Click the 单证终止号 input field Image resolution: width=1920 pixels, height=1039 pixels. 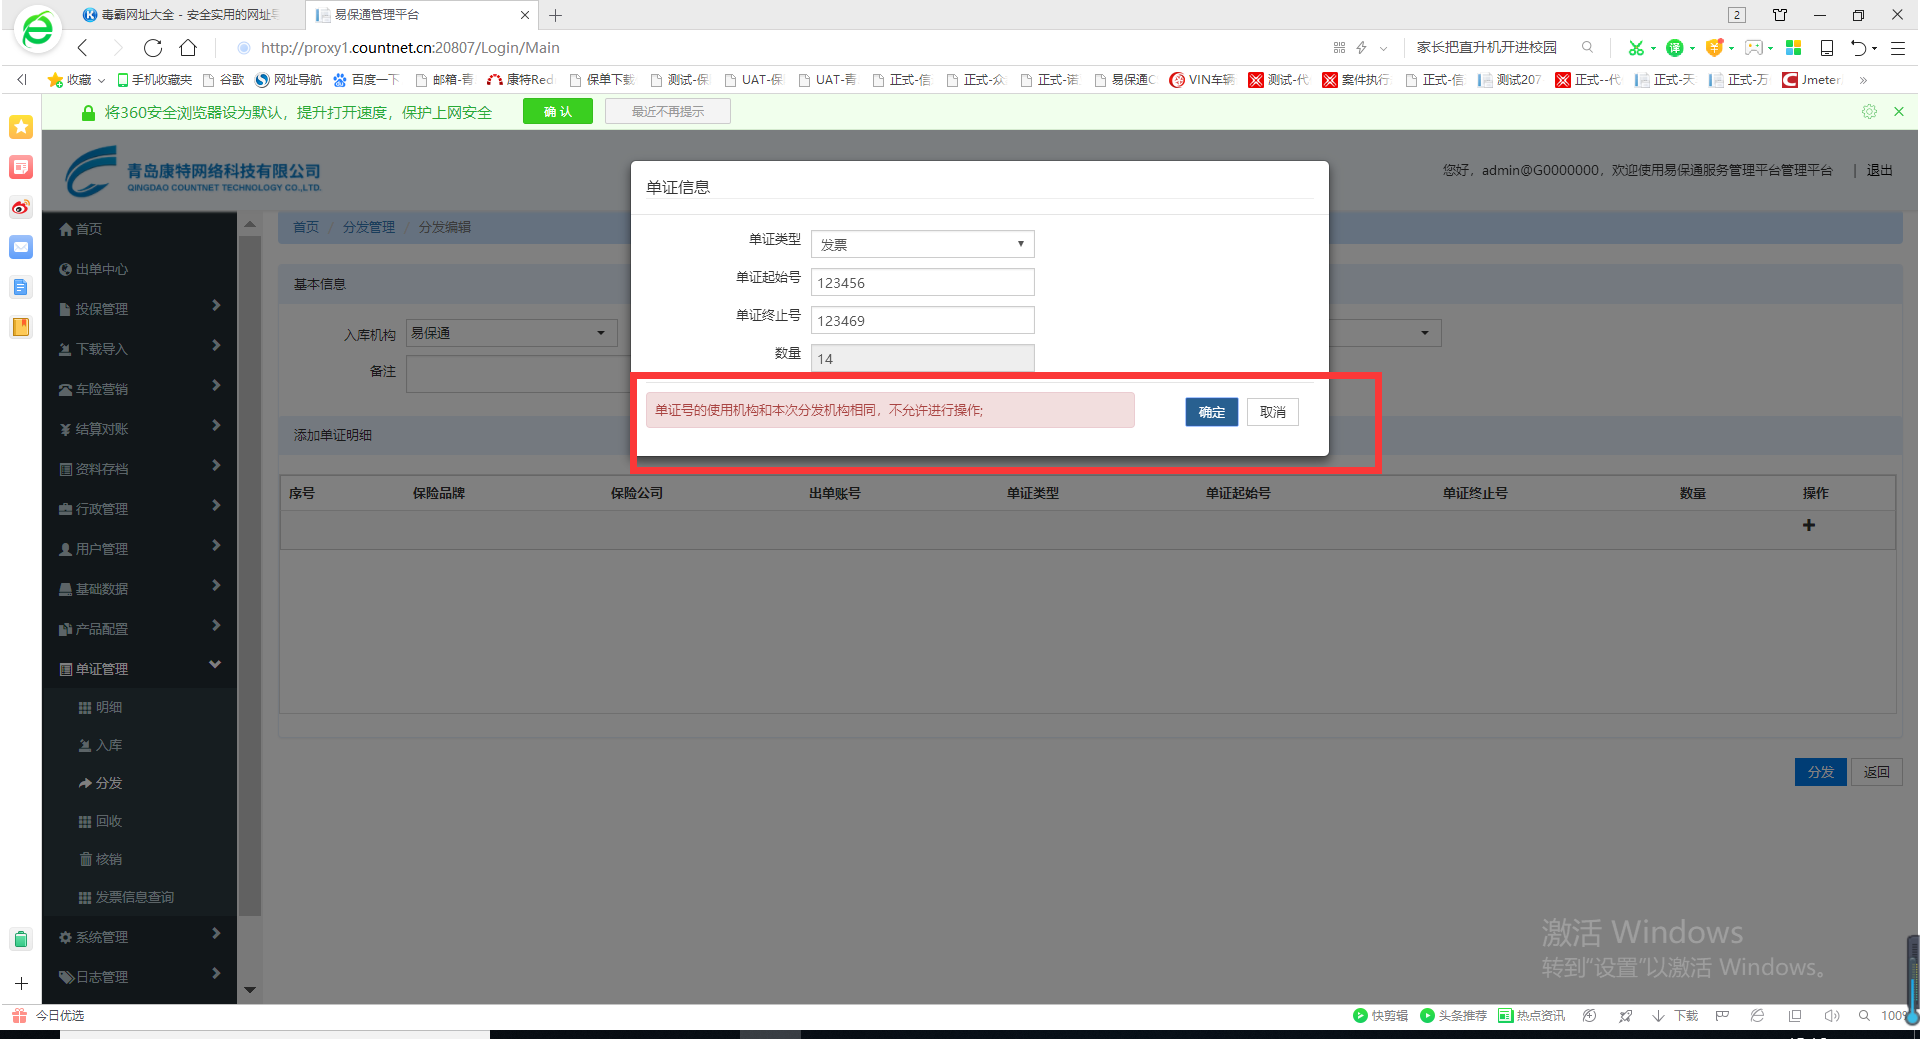922,320
